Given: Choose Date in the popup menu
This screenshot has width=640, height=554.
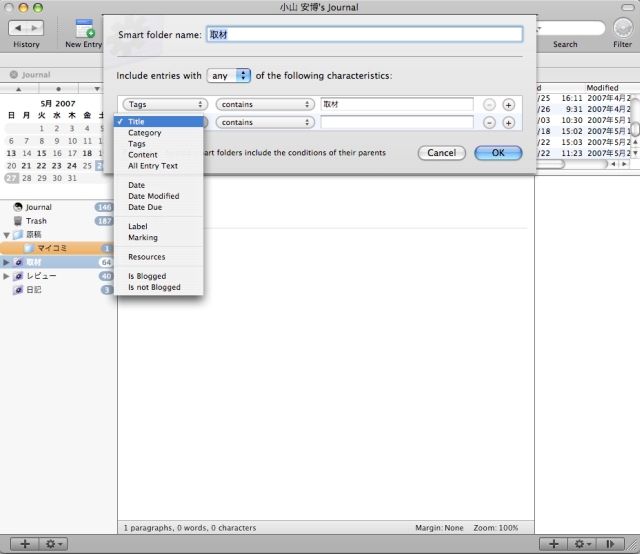Looking at the screenshot, I should tap(159, 185).
